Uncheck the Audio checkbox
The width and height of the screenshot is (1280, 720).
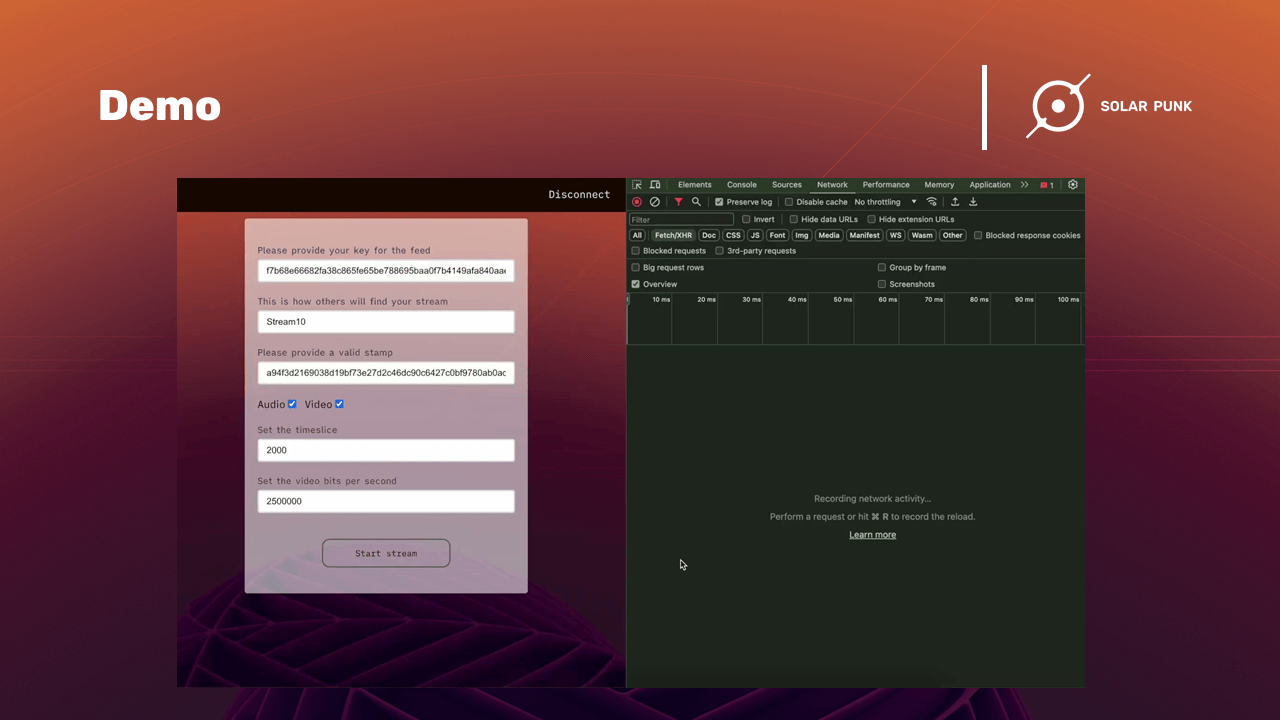(x=292, y=404)
